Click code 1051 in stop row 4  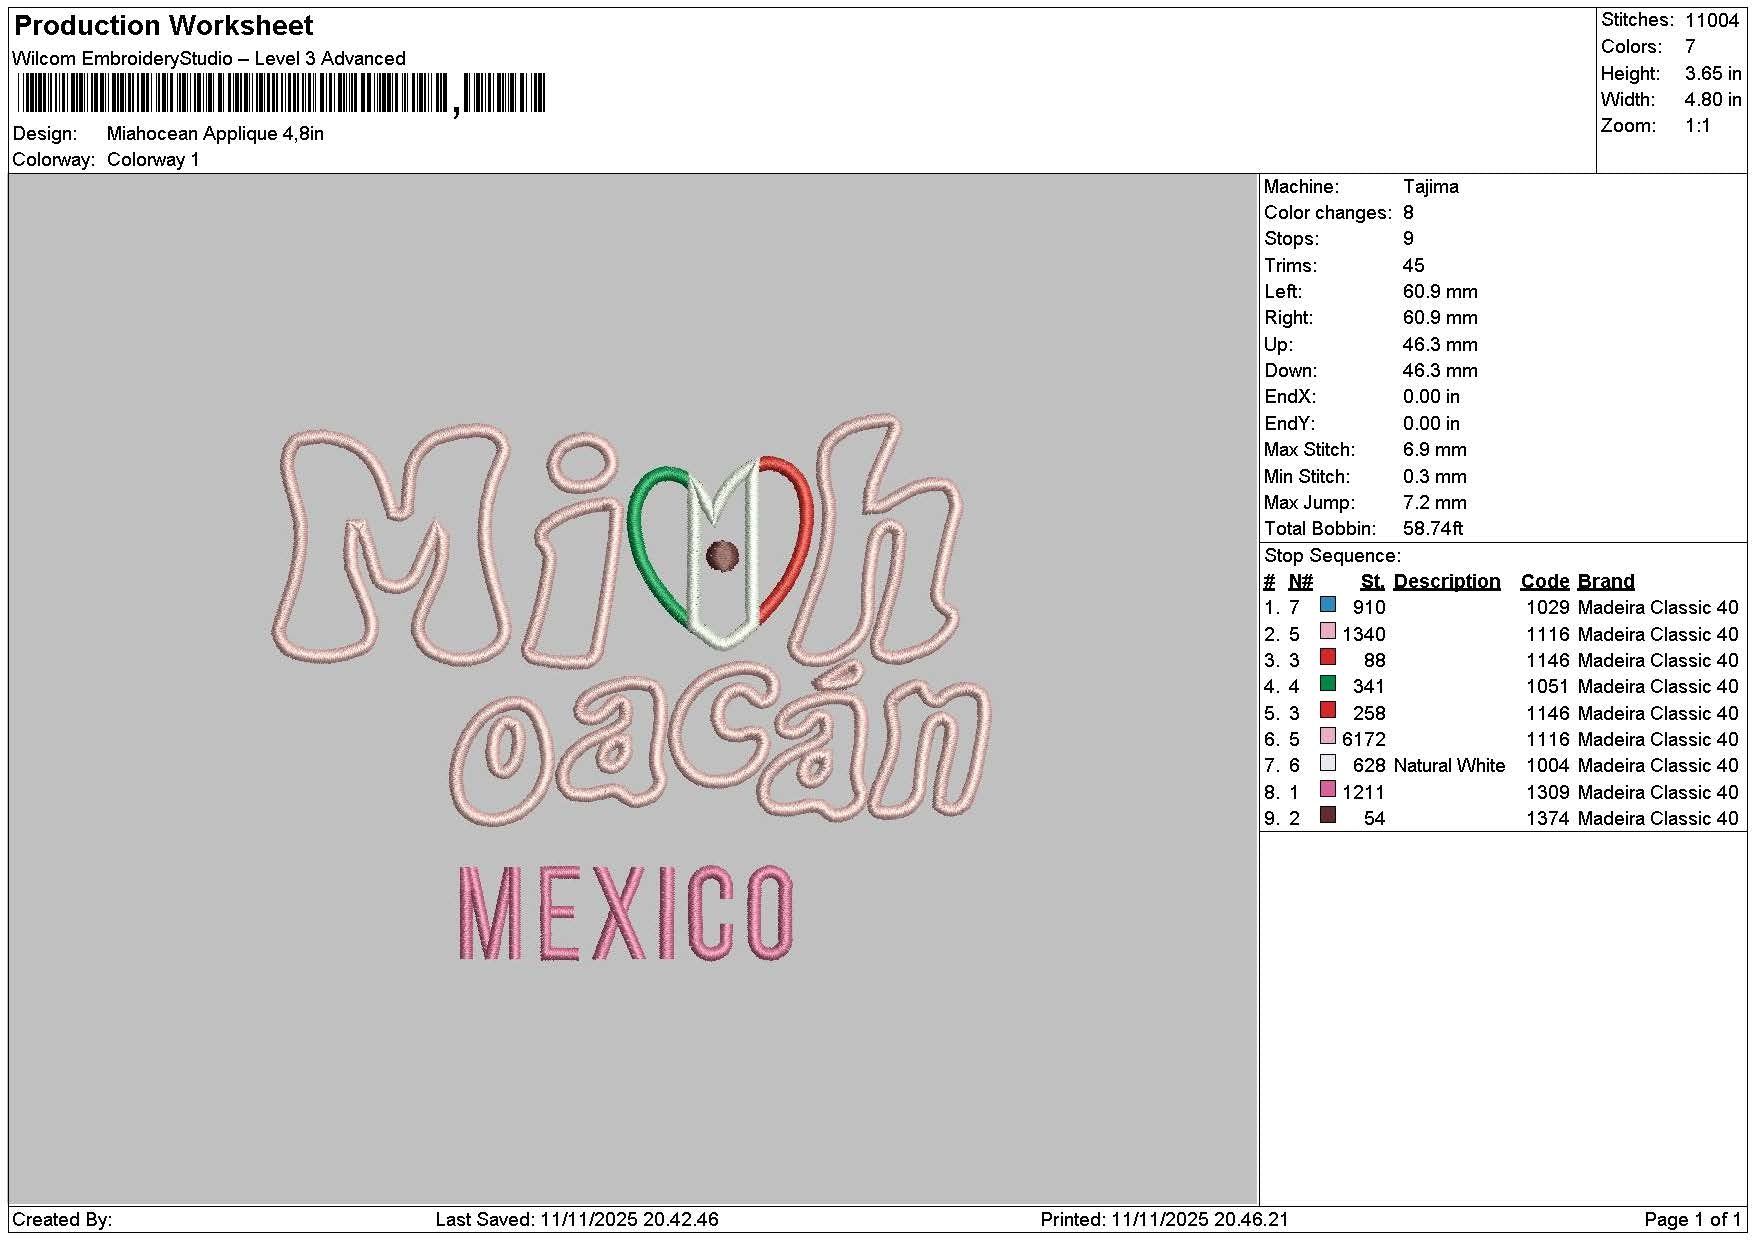[x=1547, y=686]
